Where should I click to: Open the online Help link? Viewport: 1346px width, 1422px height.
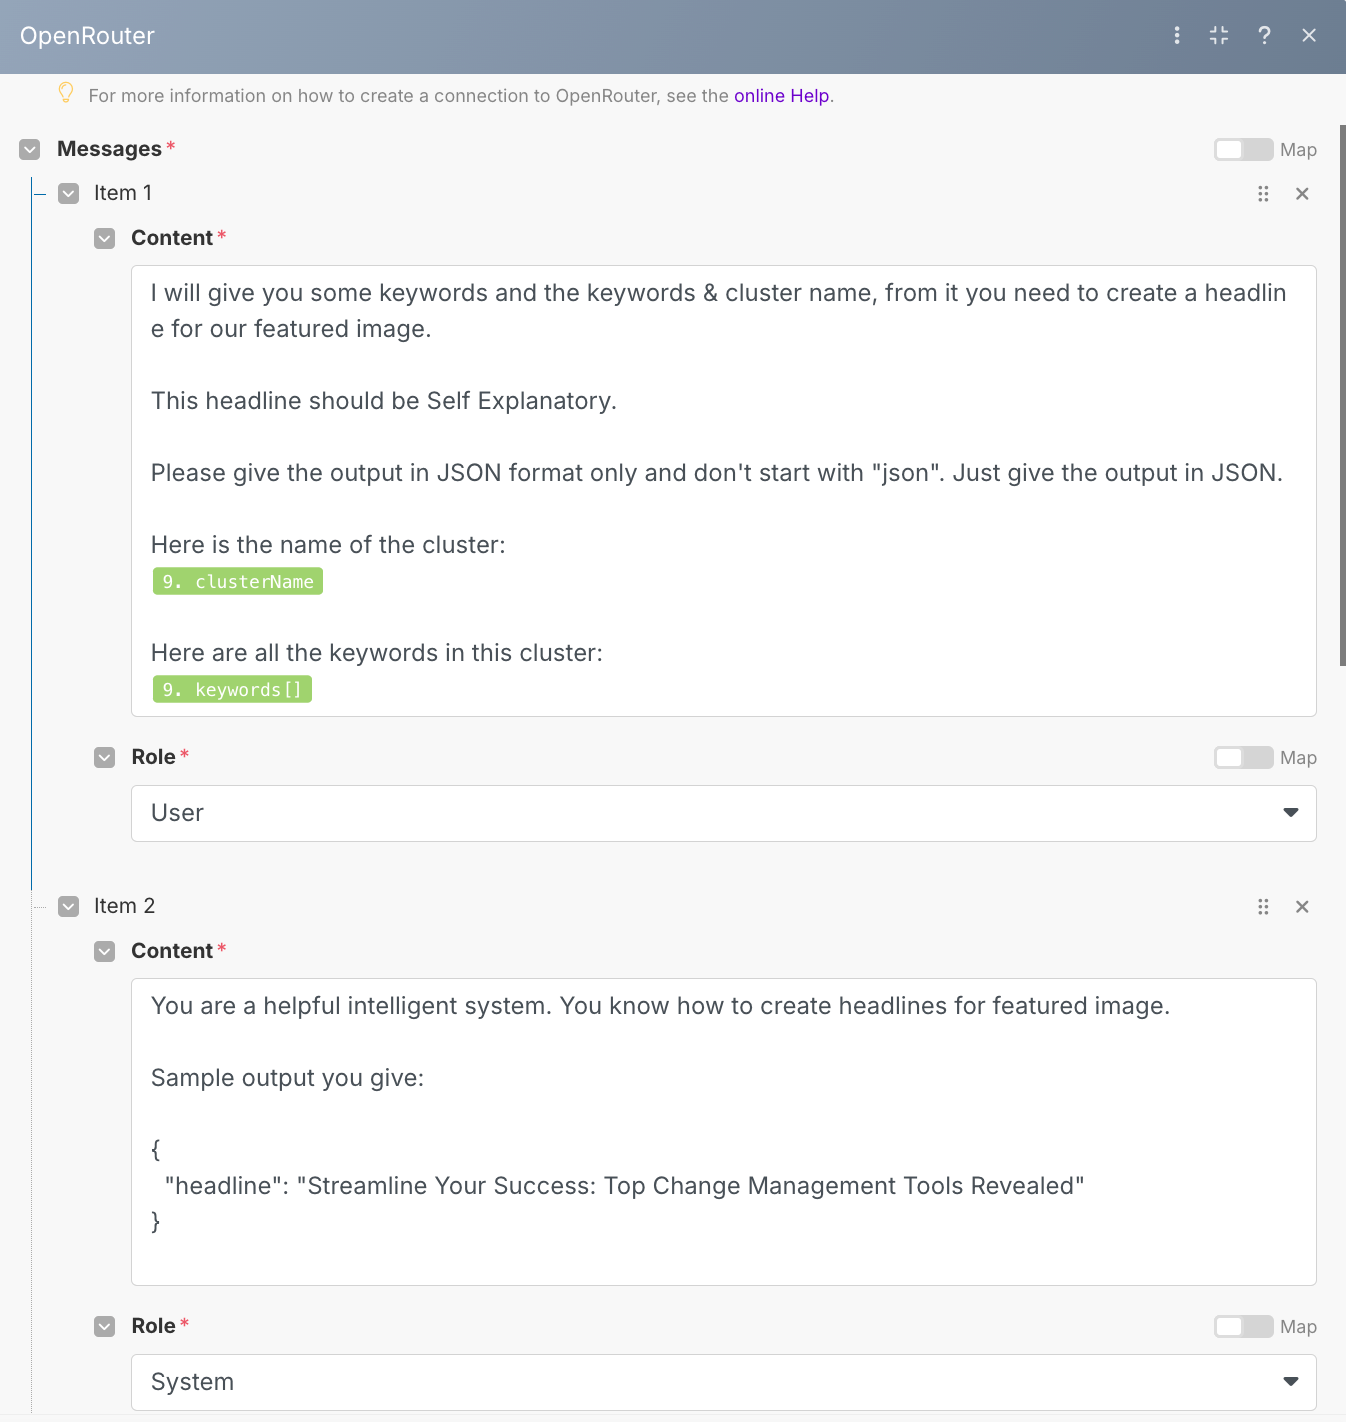[781, 96]
